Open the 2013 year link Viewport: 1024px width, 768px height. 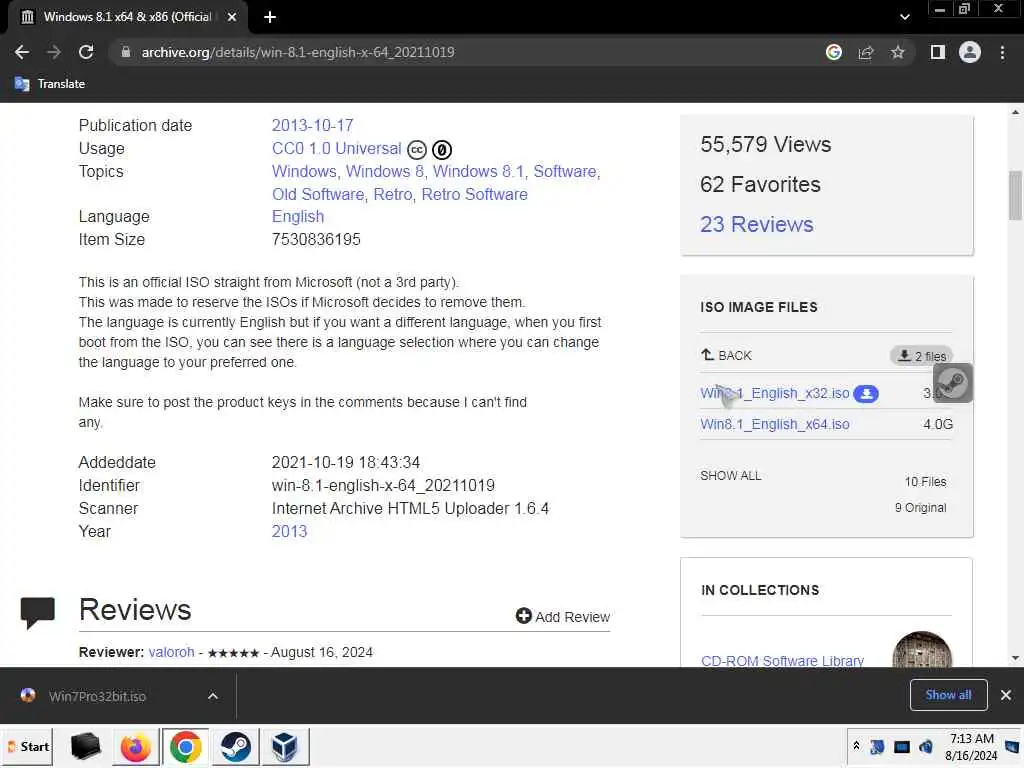pyautogui.click(x=289, y=532)
